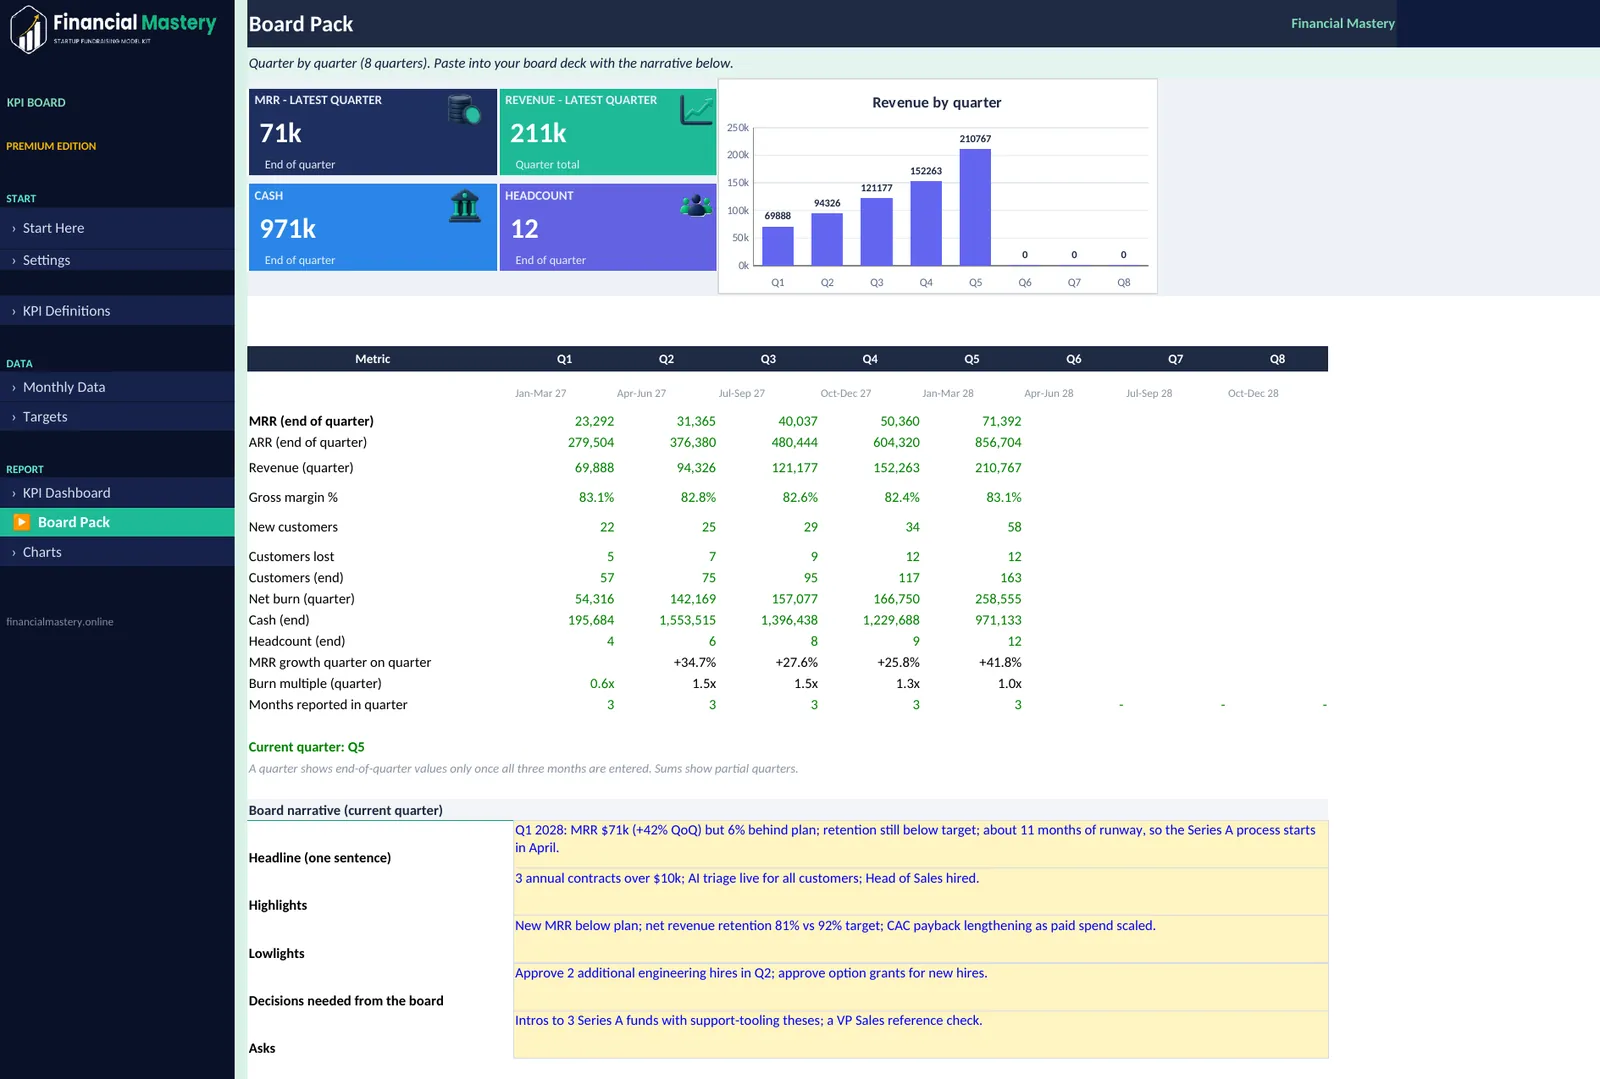Click the financialmastery.online link

click(60, 622)
